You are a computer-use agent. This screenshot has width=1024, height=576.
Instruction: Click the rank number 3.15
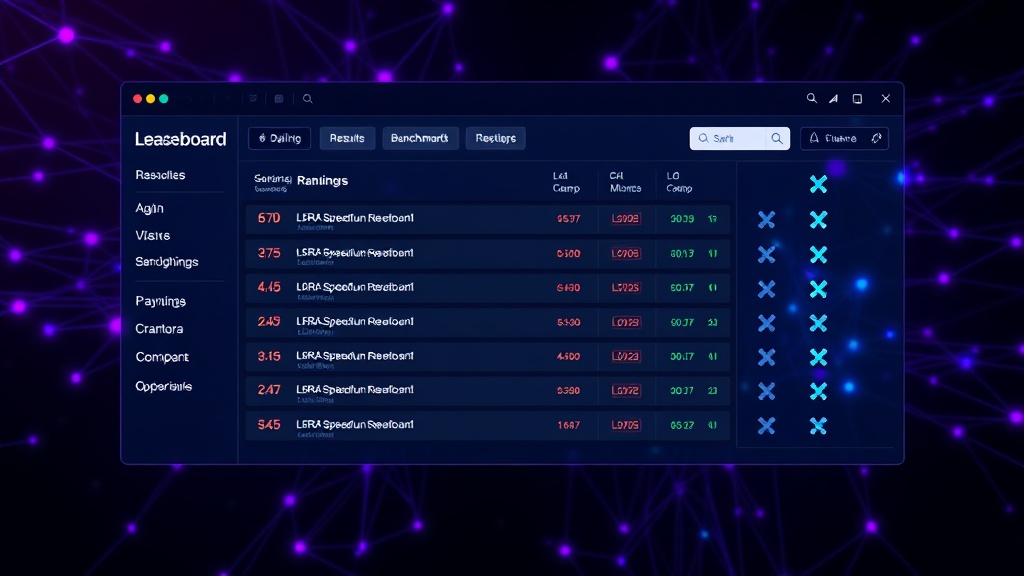(x=268, y=356)
